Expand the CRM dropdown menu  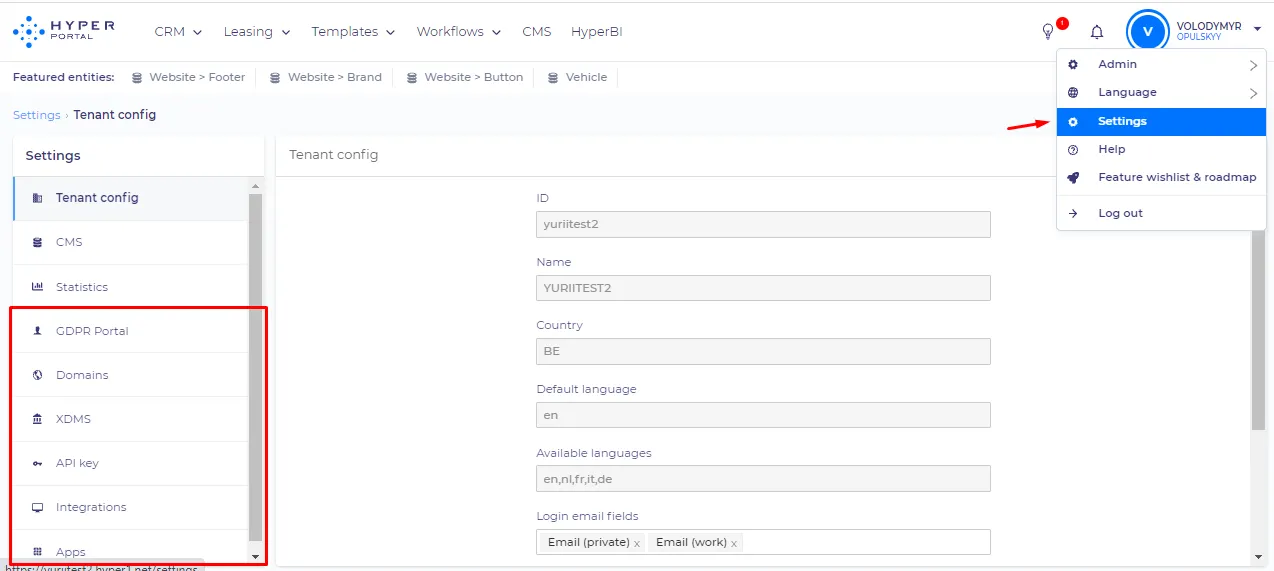coord(178,32)
